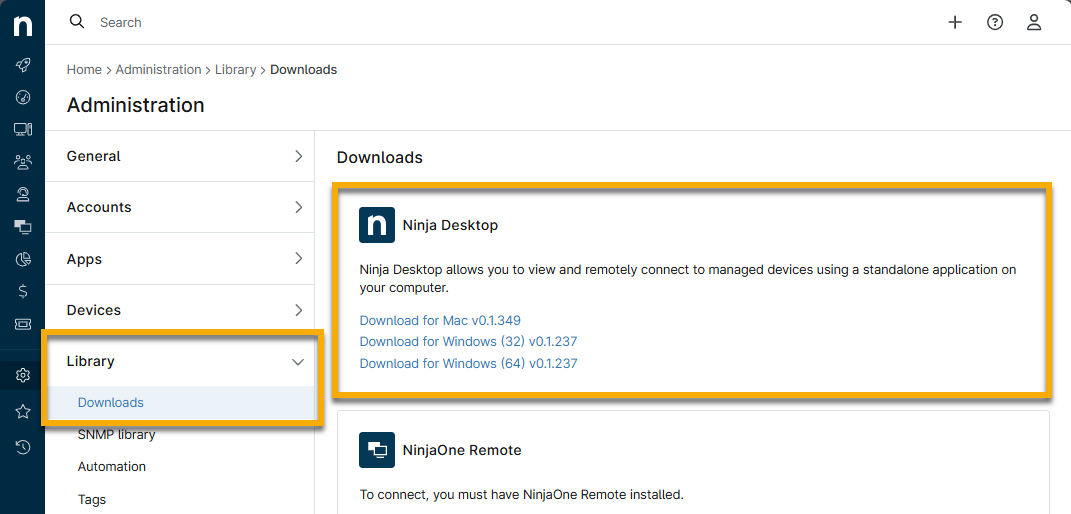Image resolution: width=1071 pixels, height=514 pixels.
Task: Open the help question mark icon
Action: [995, 22]
